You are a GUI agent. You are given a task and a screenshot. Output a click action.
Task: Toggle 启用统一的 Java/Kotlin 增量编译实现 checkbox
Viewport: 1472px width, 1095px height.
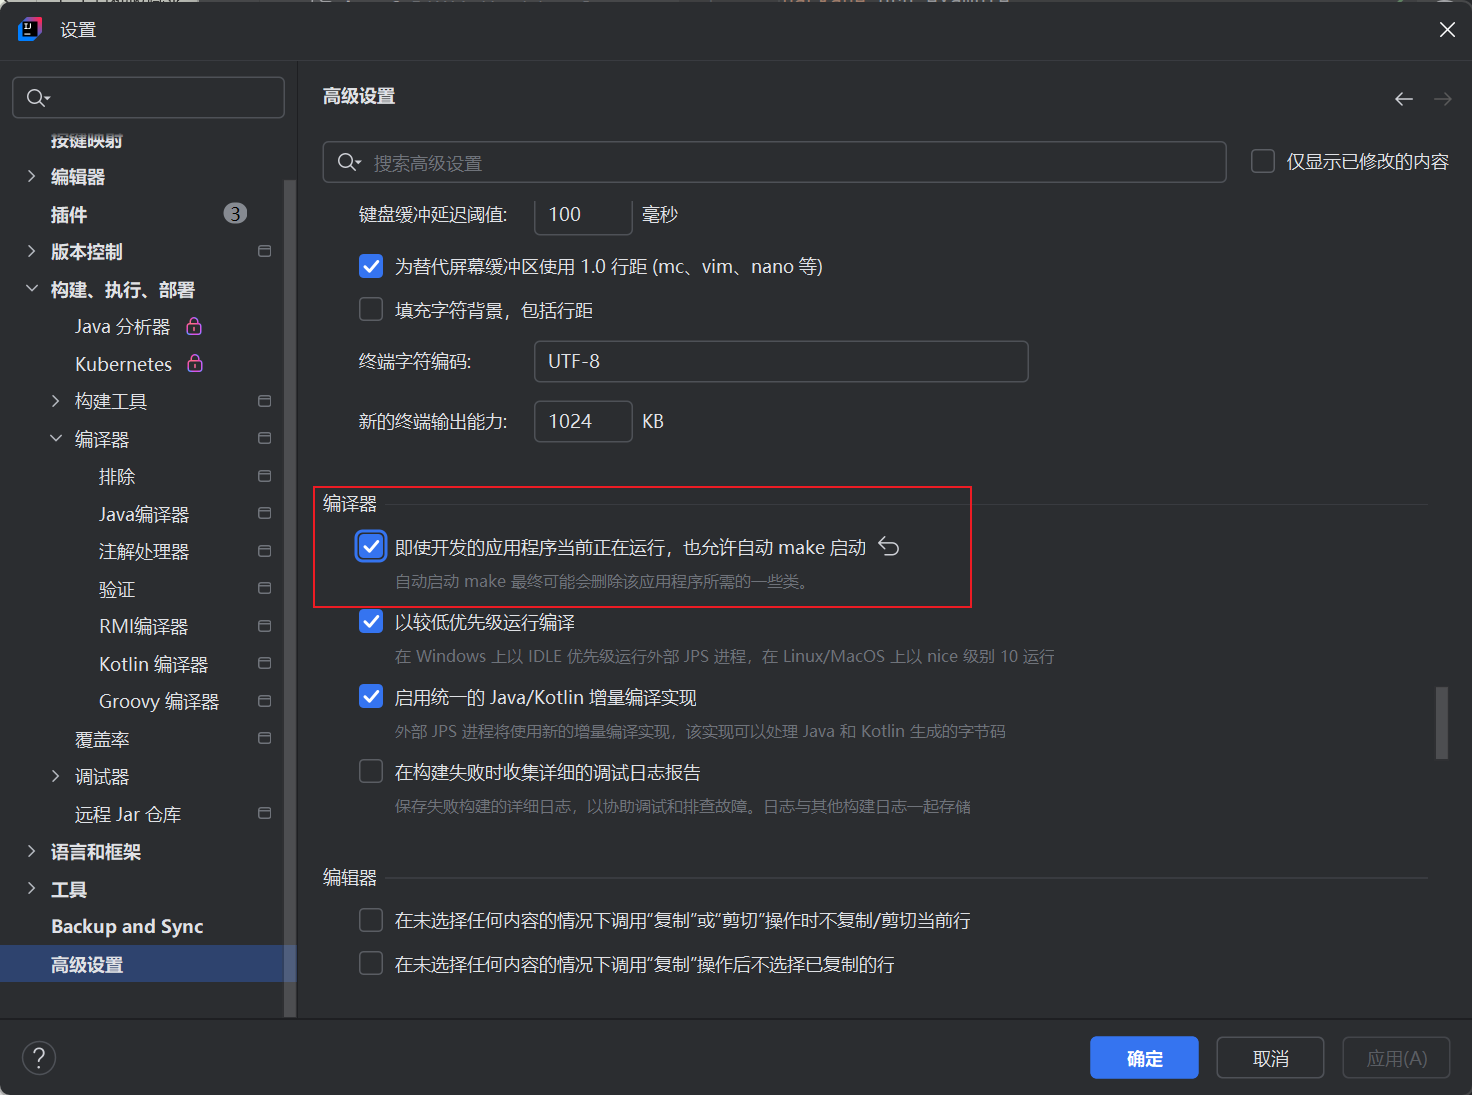click(x=371, y=696)
